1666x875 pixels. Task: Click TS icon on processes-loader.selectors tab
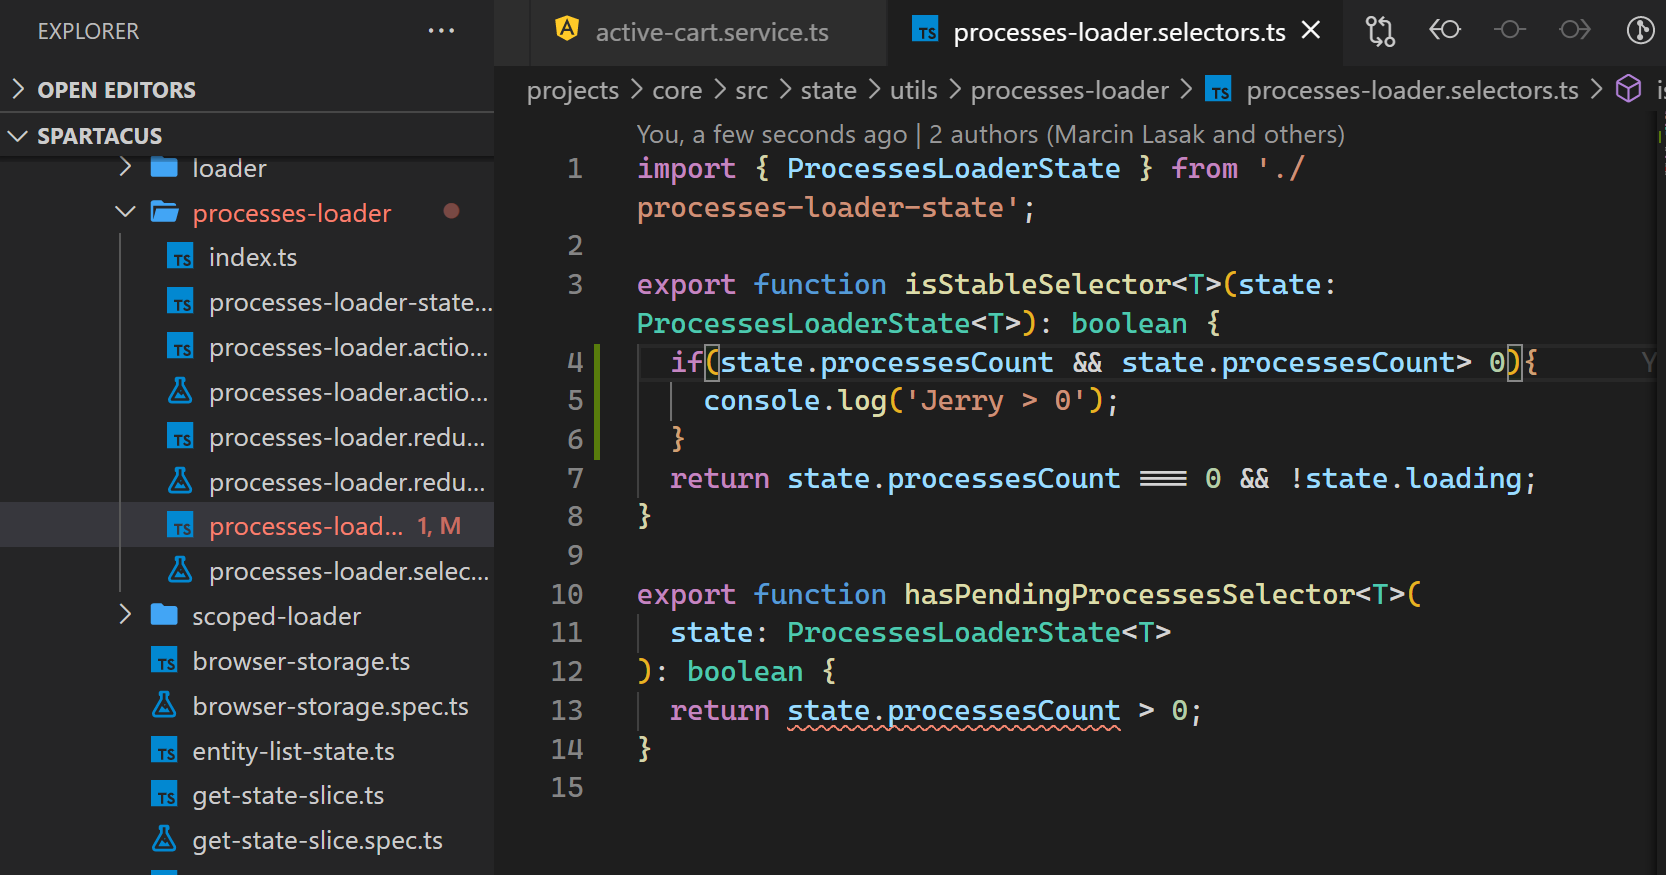(925, 31)
